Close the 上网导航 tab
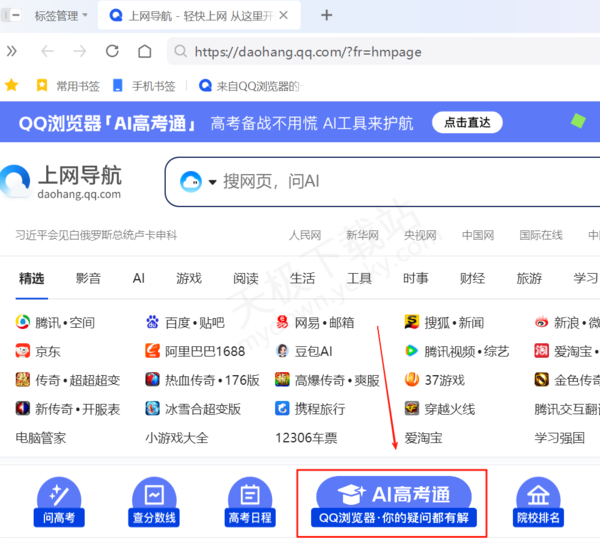Image resolution: width=600 pixels, height=545 pixels. coord(283,15)
